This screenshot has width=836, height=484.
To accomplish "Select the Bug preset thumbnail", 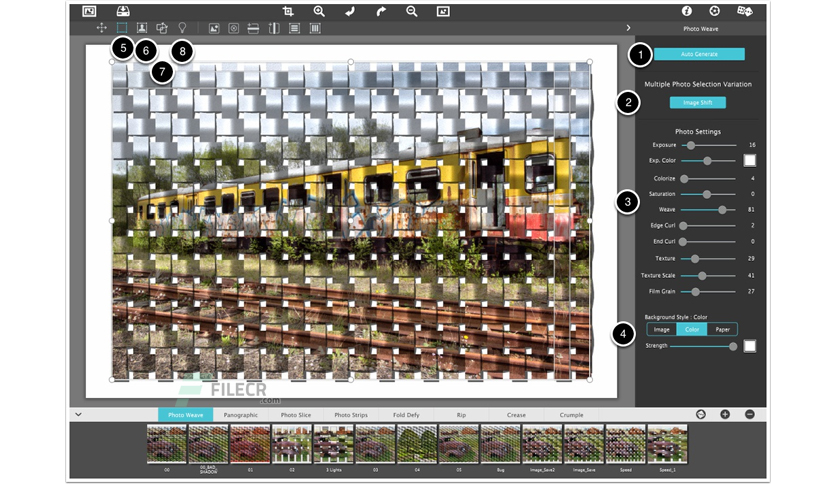I will point(500,443).
